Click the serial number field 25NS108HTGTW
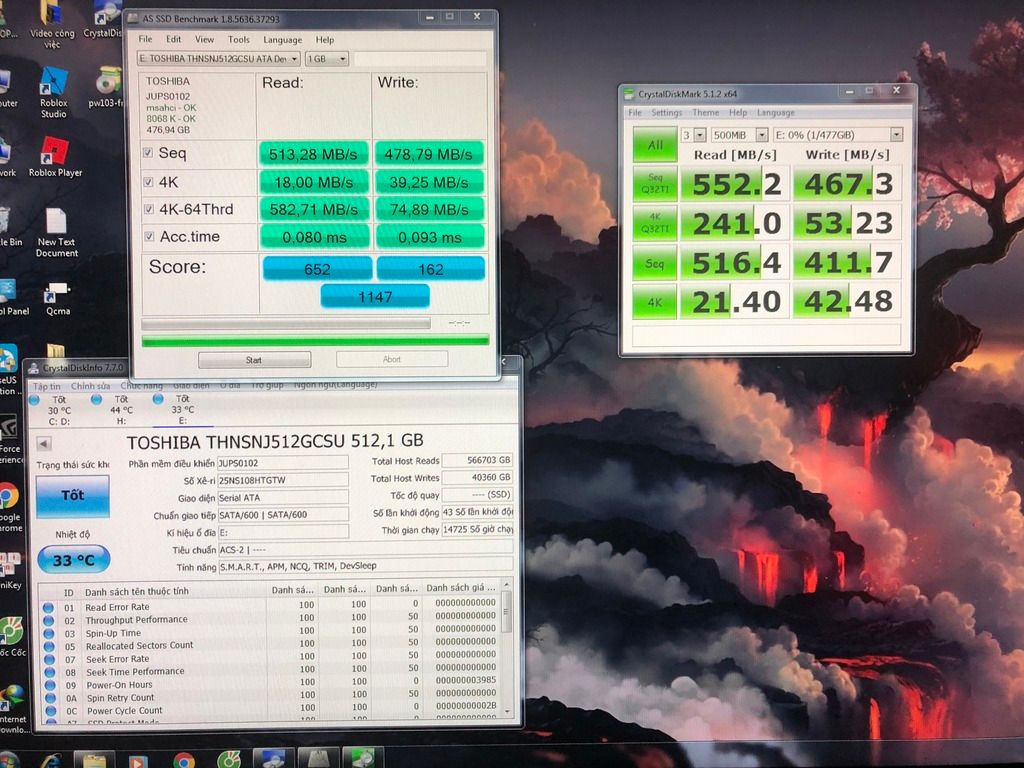Image resolution: width=1024 pixels, height=768 pixels. [x=282, y=480]
